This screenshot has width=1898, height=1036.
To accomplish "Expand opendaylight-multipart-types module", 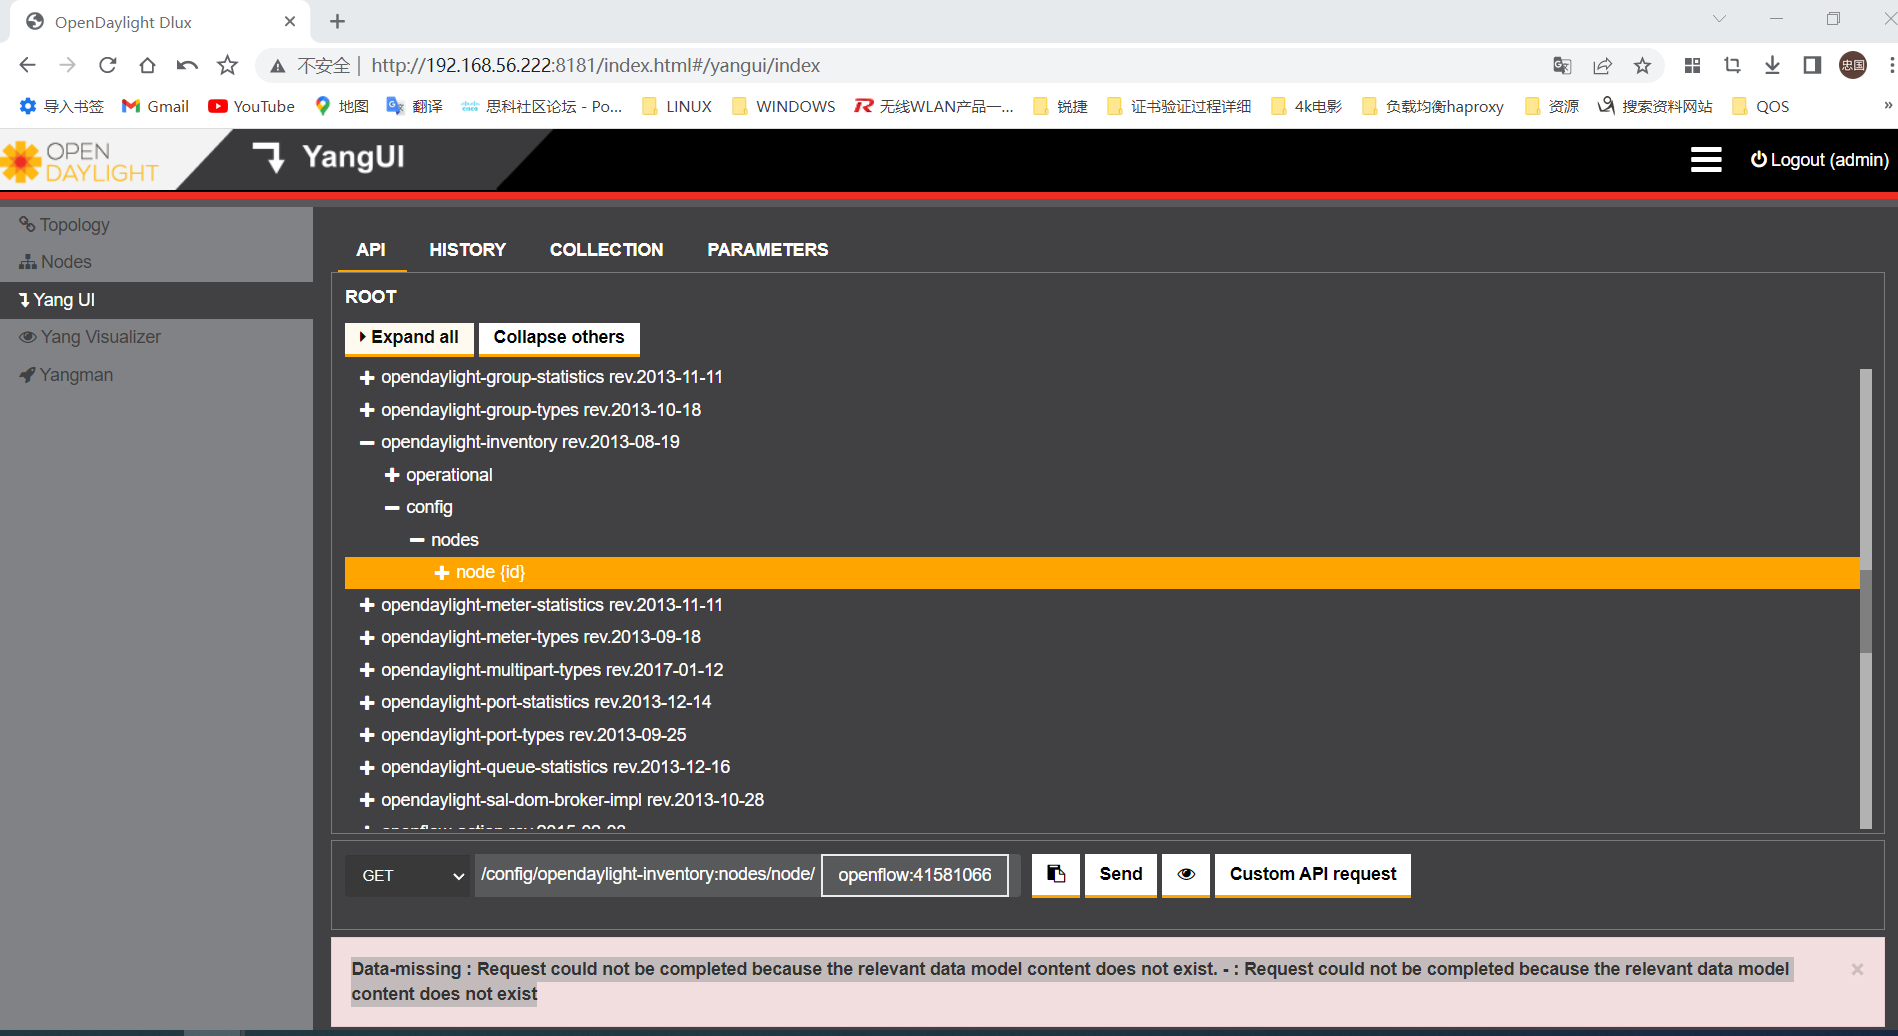I will 367,670.
